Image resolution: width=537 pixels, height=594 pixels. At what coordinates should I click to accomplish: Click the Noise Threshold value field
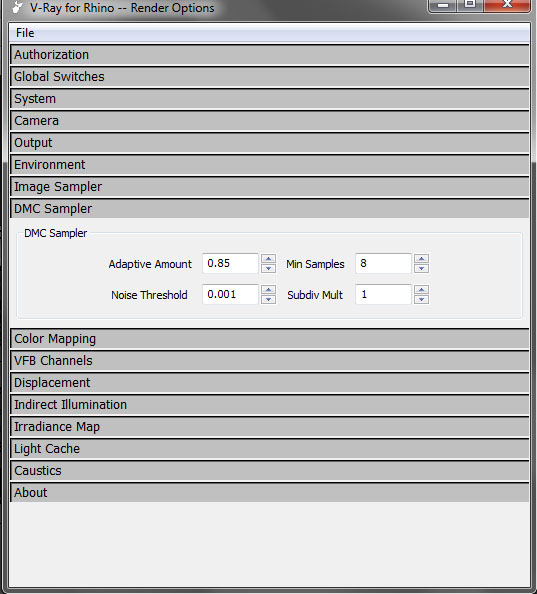[x=230, y=294]
